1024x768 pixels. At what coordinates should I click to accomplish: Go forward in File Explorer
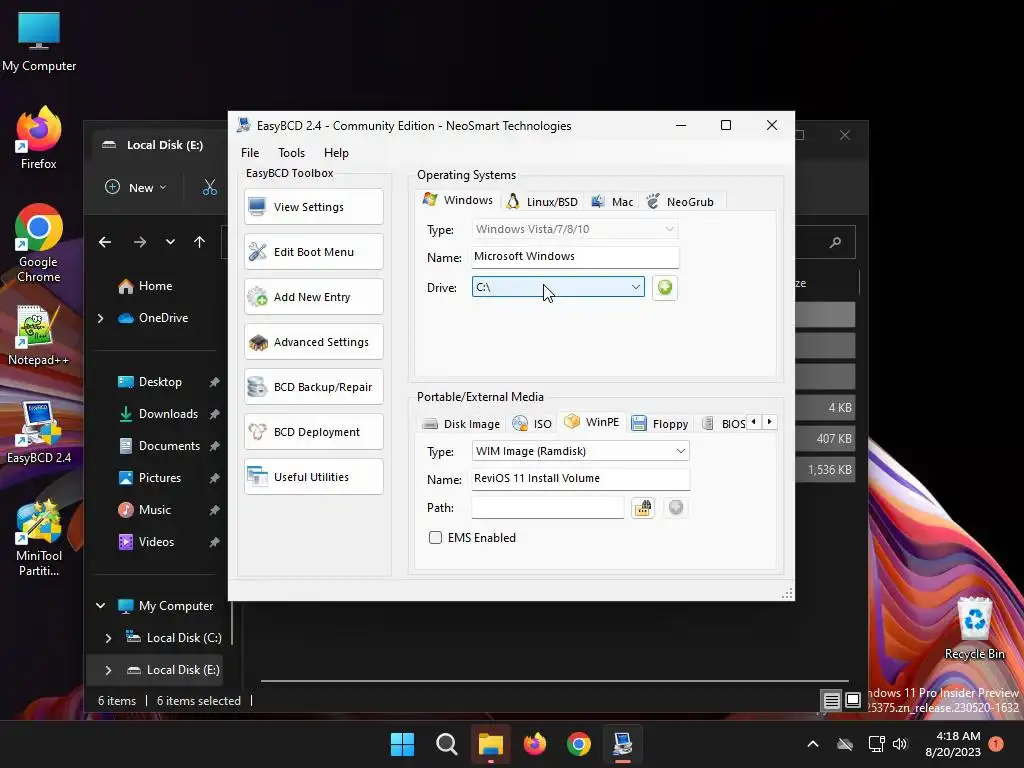(x=140, y=242)
